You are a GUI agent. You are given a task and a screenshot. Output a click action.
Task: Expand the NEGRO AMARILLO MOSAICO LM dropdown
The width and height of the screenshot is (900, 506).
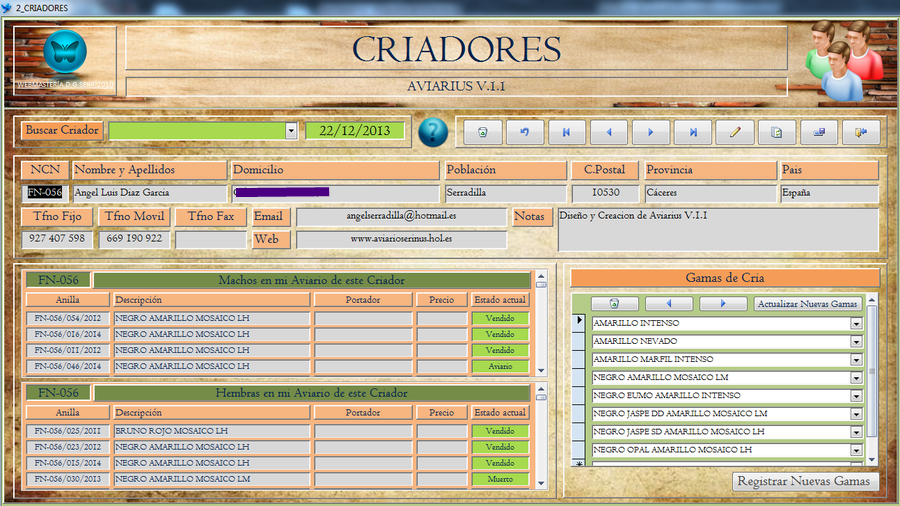click(x=856, y=377)
